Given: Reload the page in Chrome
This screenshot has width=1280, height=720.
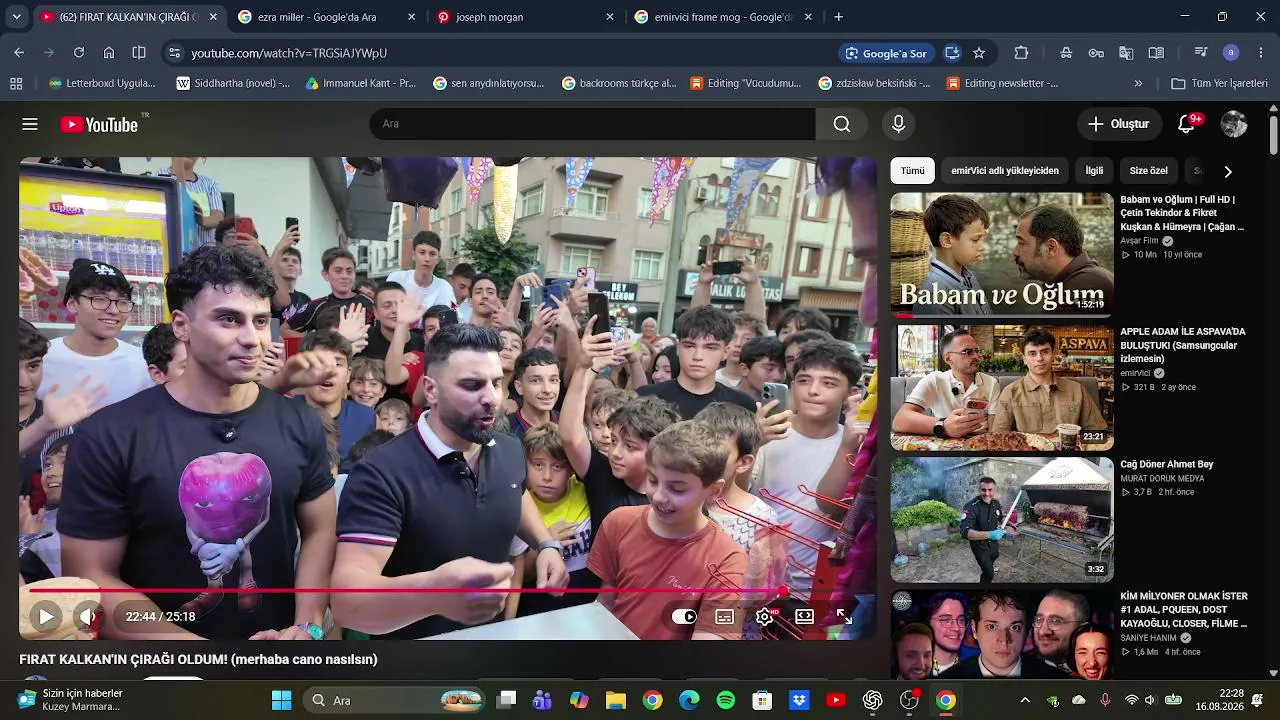Looking at the screenshot, I should click(x=79, y=53).
